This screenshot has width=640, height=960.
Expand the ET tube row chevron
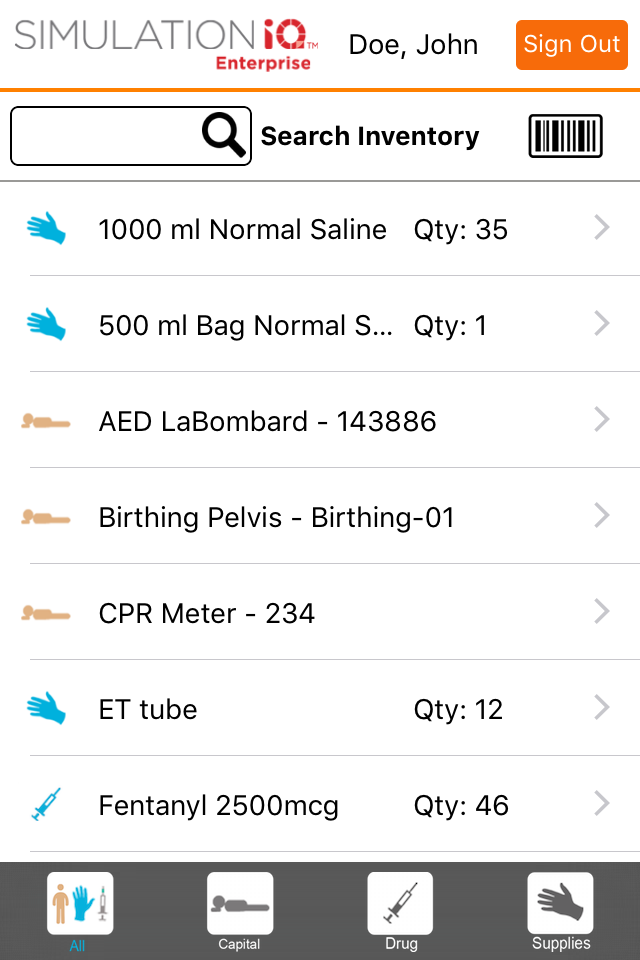(602, 707)
